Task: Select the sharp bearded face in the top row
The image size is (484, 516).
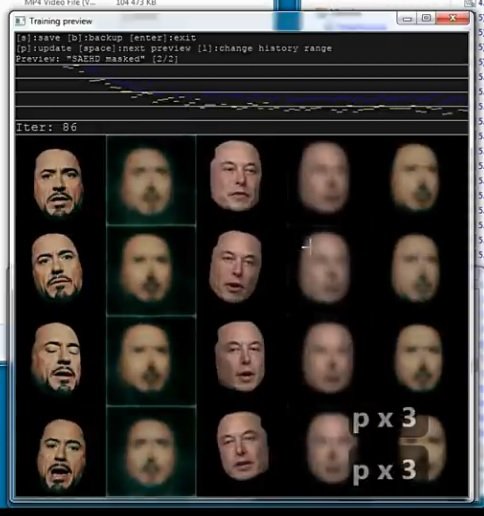Action: click(x=59, y=182)
